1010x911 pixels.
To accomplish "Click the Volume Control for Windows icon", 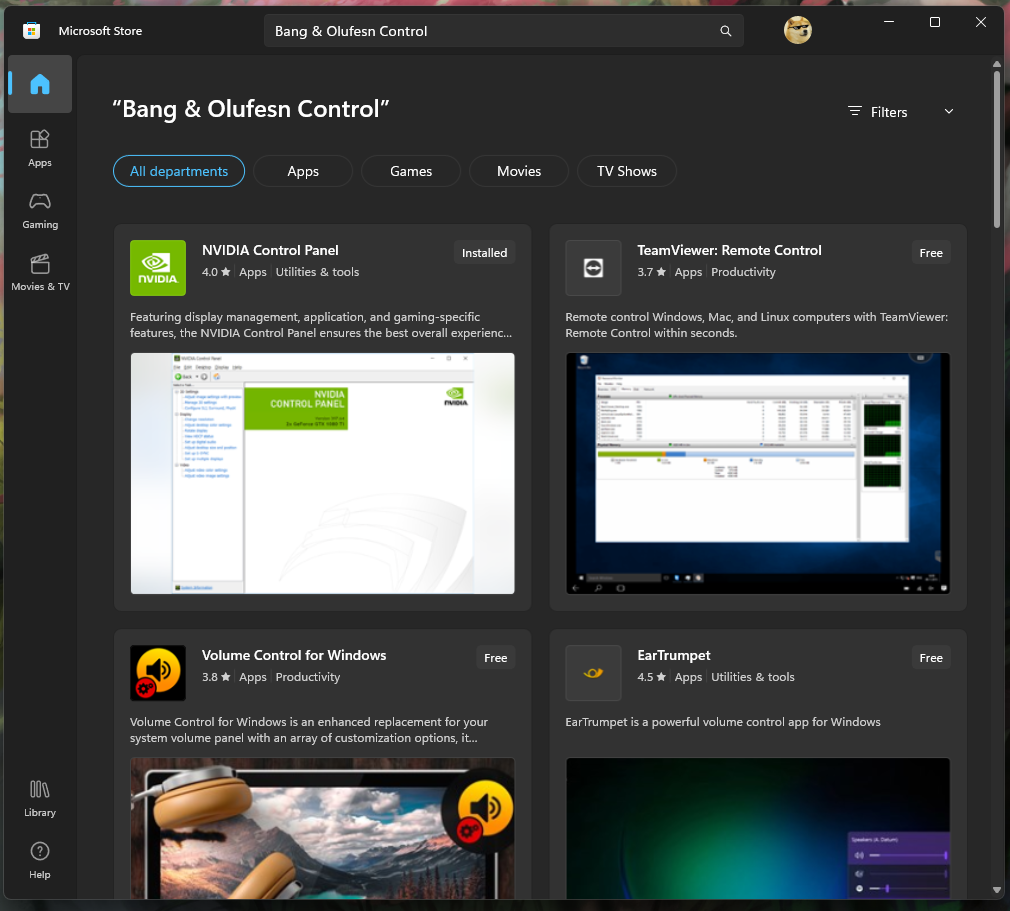I will [158, 673].
